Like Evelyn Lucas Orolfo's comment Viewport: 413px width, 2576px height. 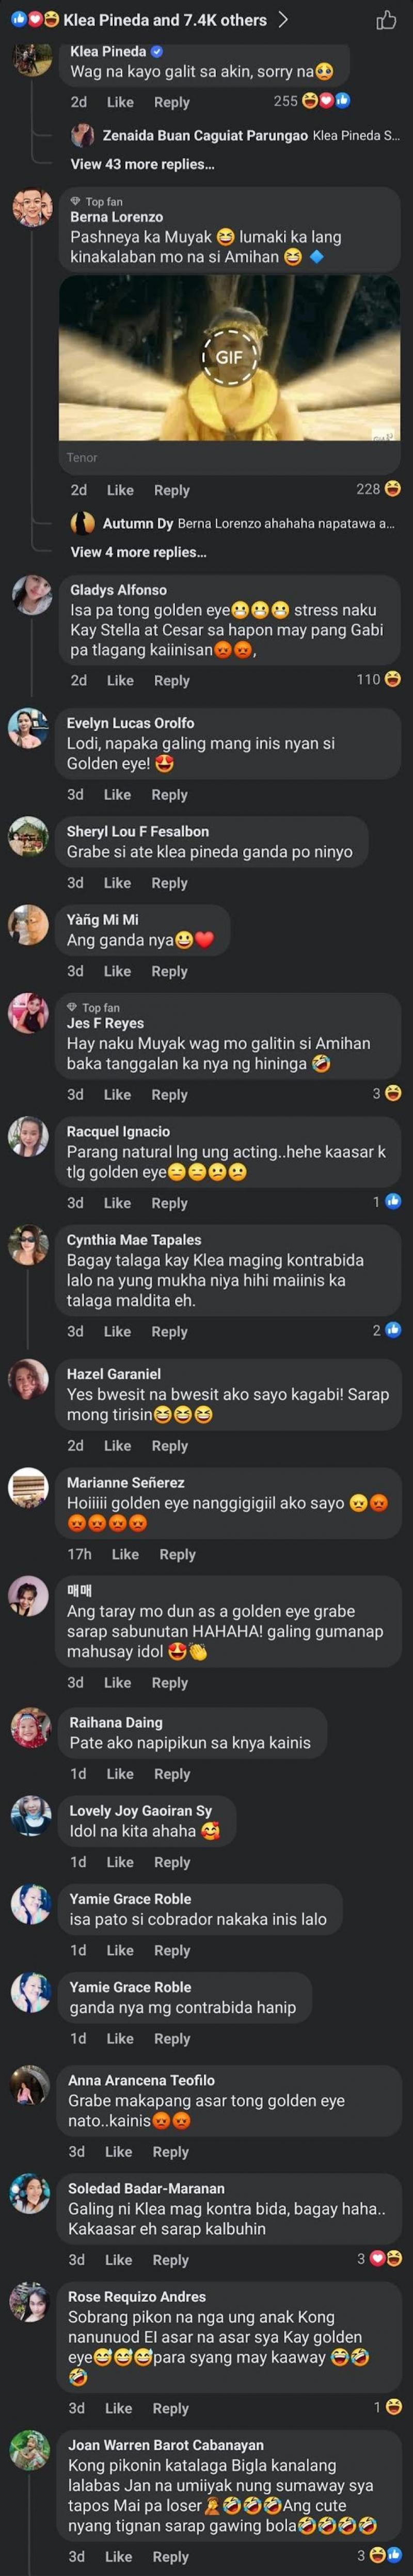(117, 795)
